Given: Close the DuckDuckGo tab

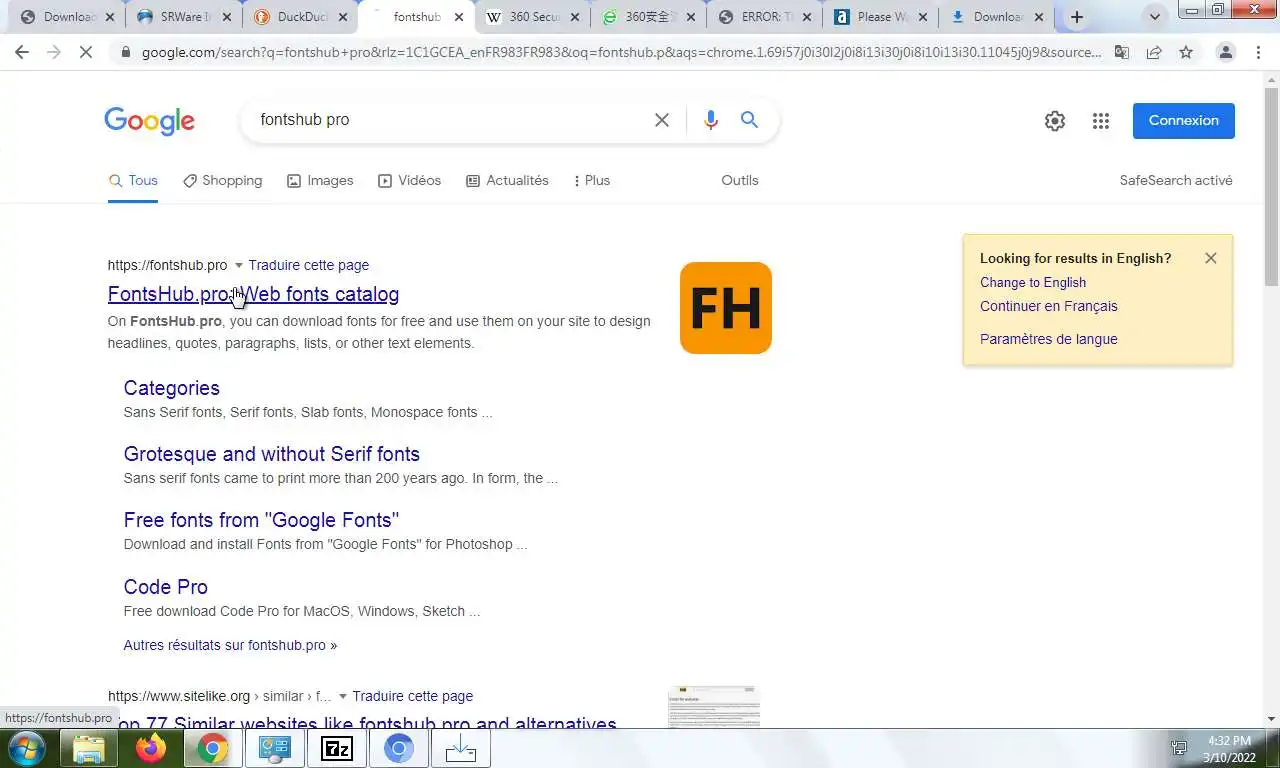Looking at the screenshot, I should point(343,17).
